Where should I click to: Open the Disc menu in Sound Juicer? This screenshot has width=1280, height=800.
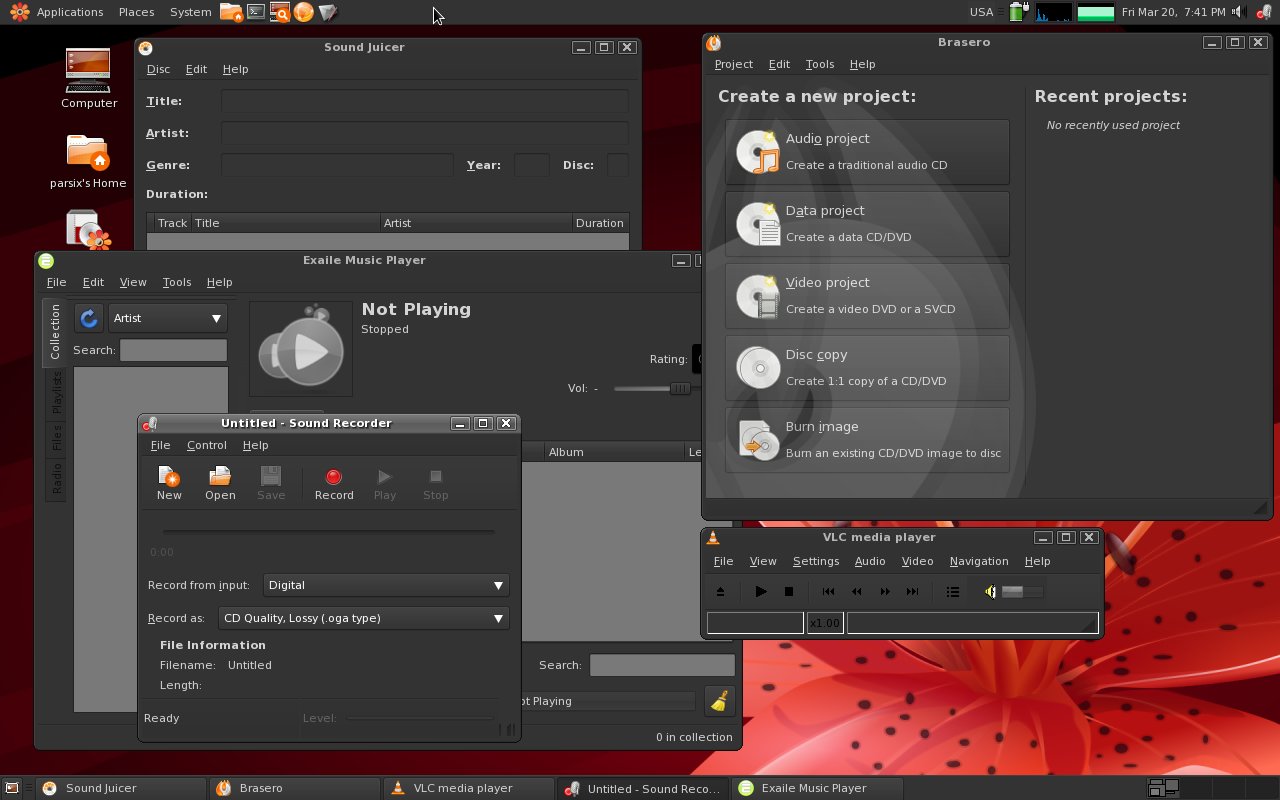pos(158,69)
